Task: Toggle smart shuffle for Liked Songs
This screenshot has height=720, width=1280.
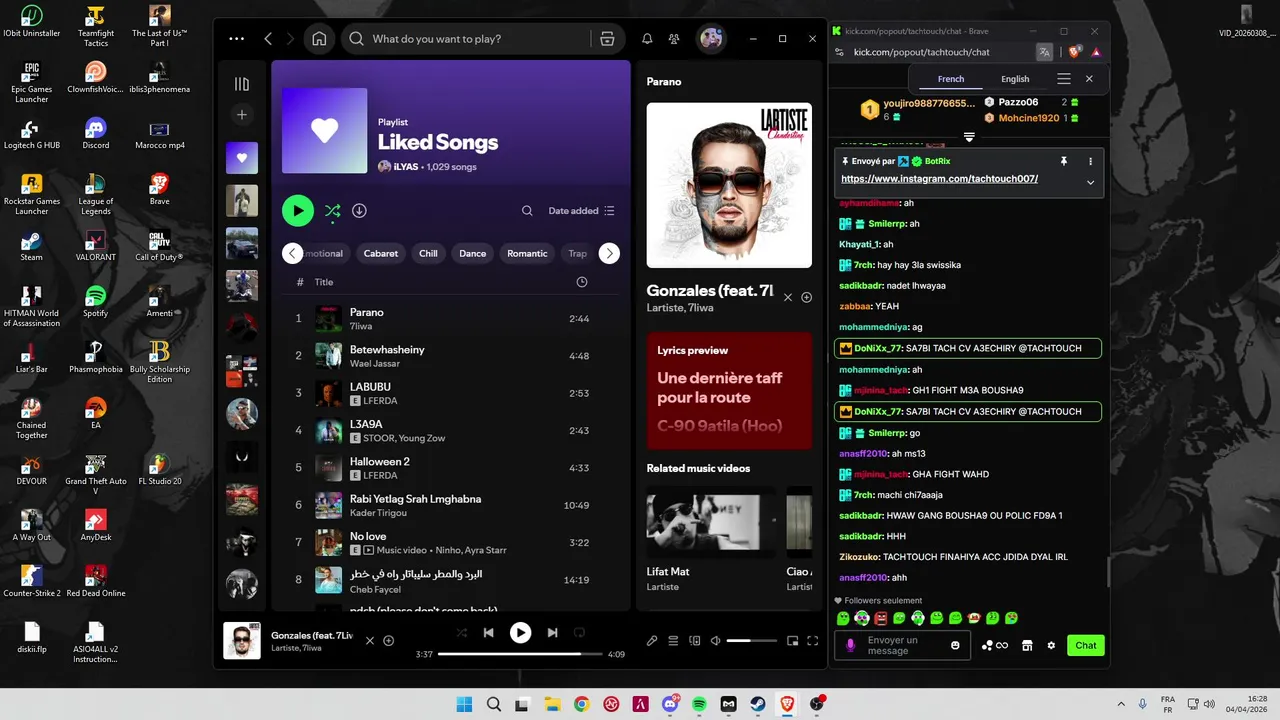Action: tap(333, 211)
